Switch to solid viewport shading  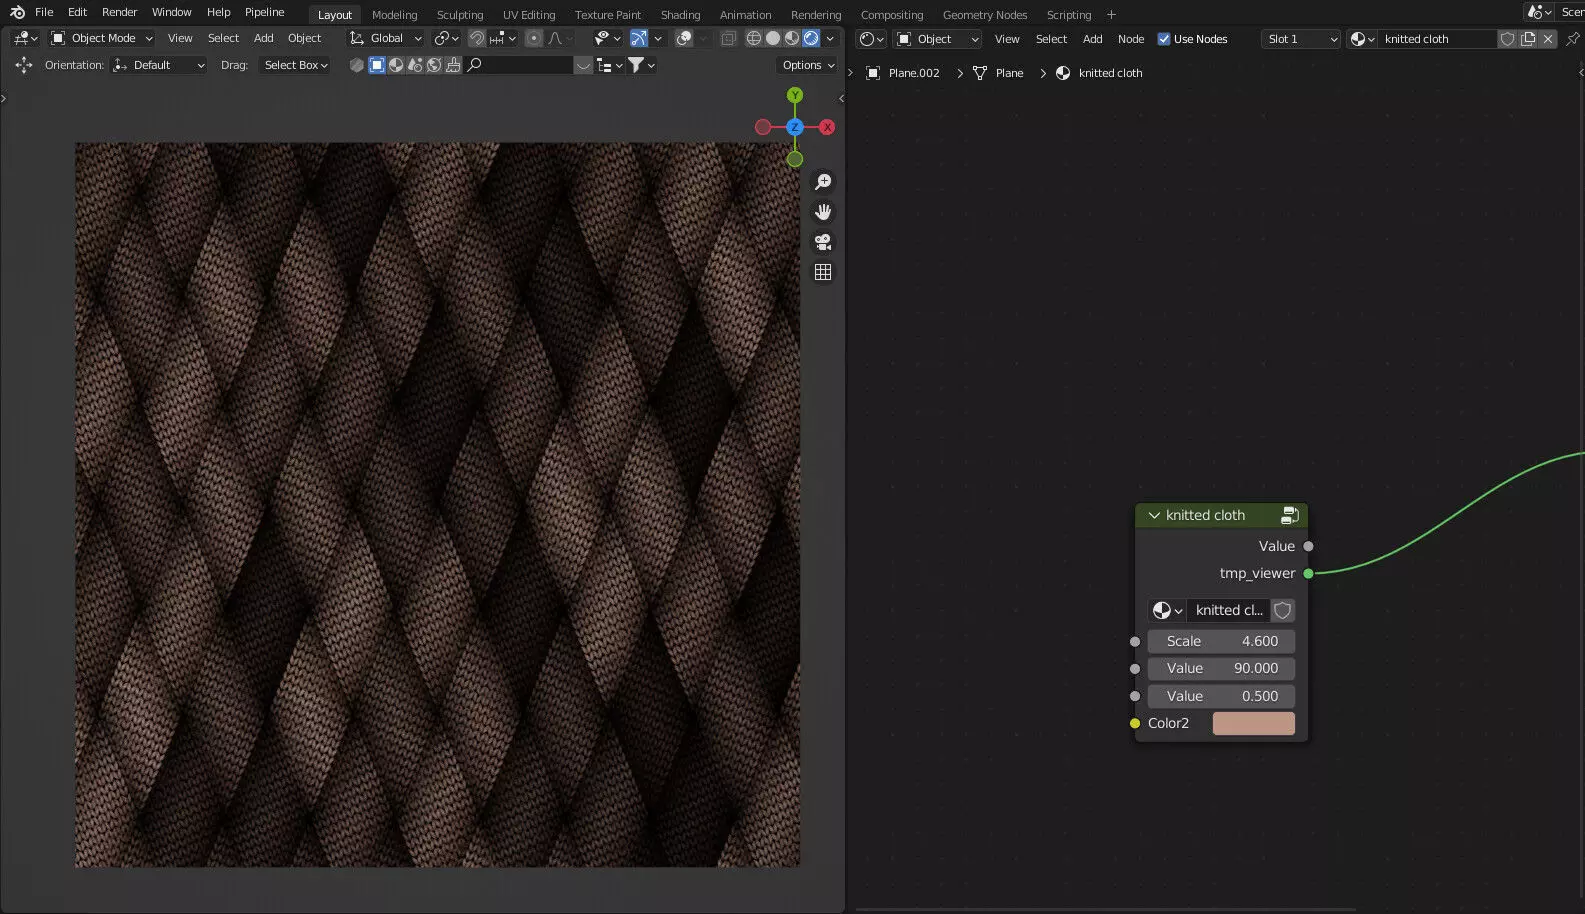(x=773, y=38)
